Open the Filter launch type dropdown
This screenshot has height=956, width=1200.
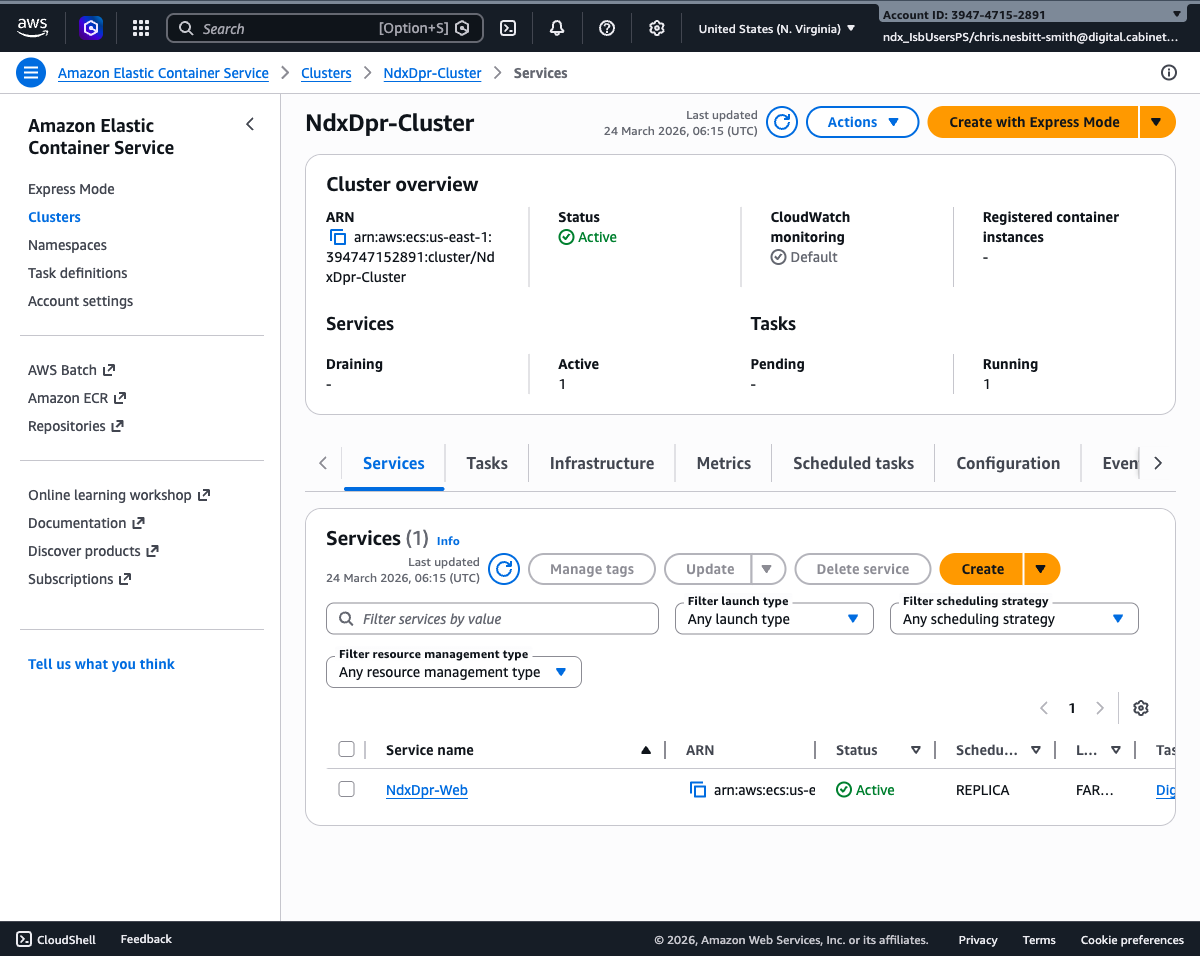click(x=774, y=618)
